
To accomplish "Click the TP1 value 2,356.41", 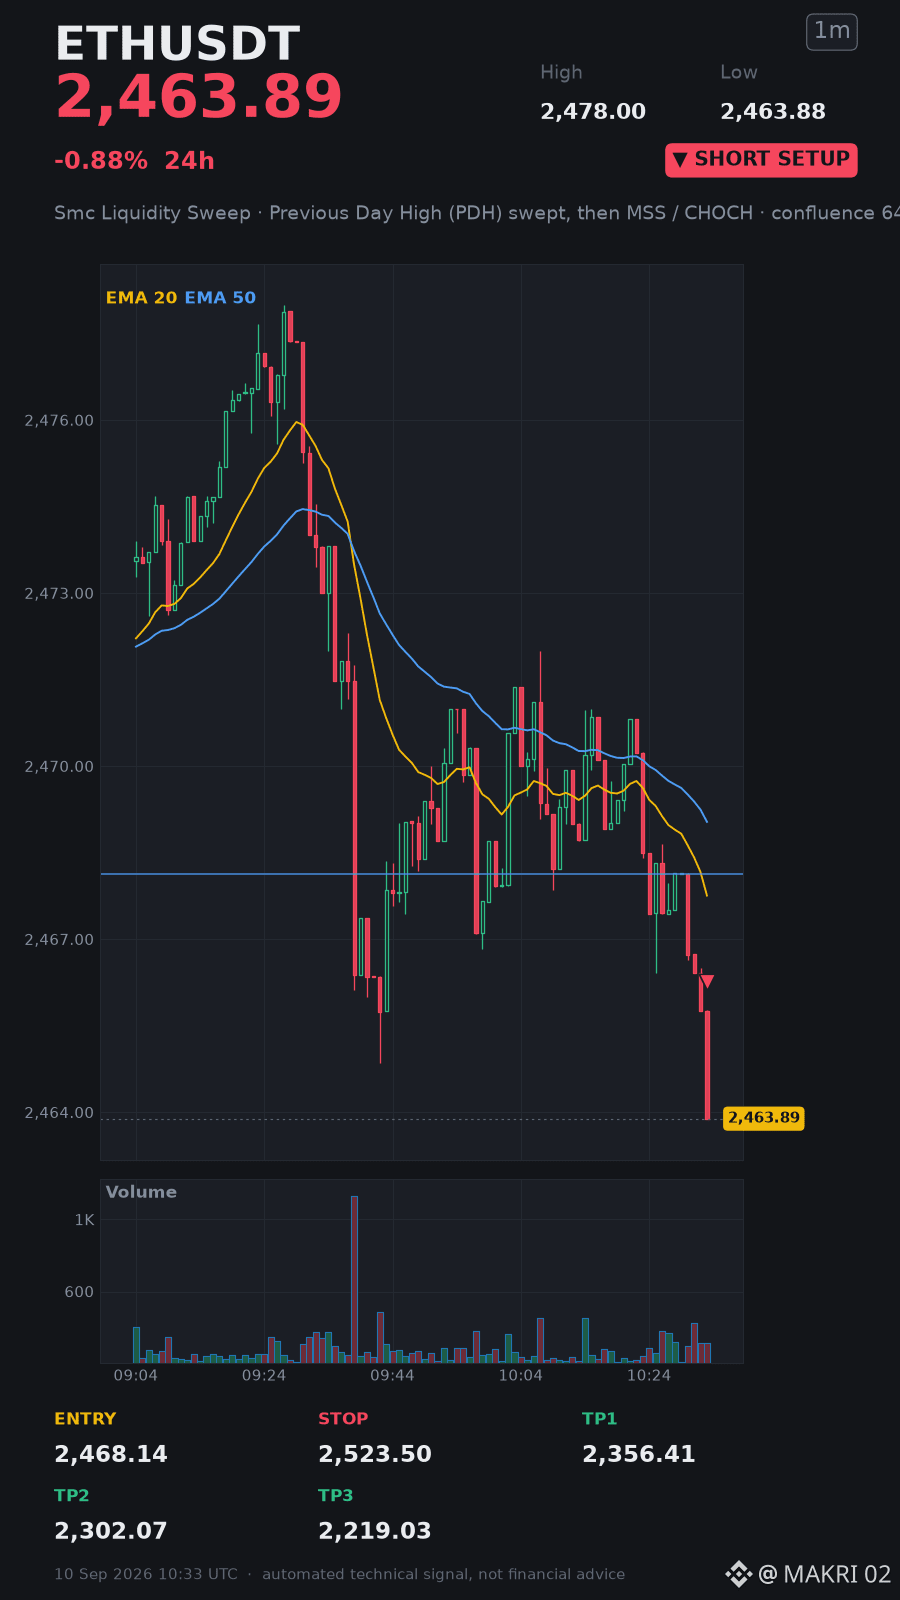I will click(639, 1454).
